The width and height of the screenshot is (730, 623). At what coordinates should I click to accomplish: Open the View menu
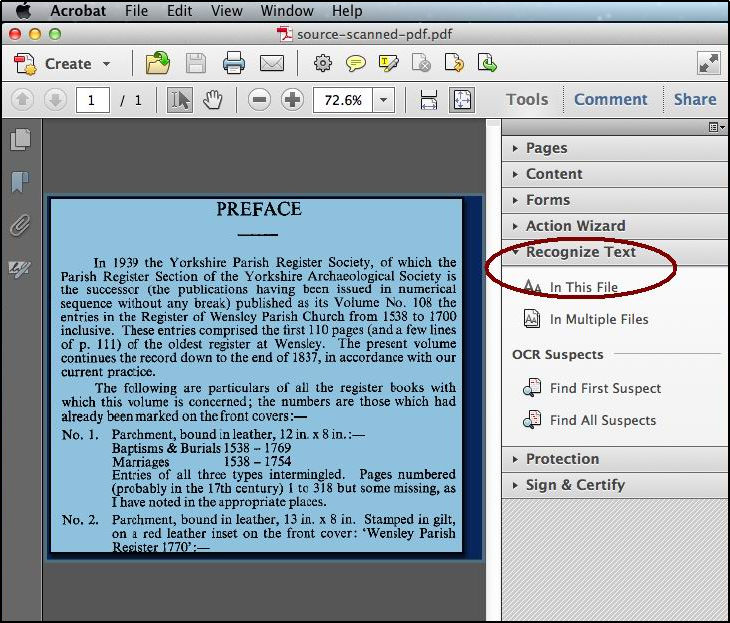[x=226, y=11]
